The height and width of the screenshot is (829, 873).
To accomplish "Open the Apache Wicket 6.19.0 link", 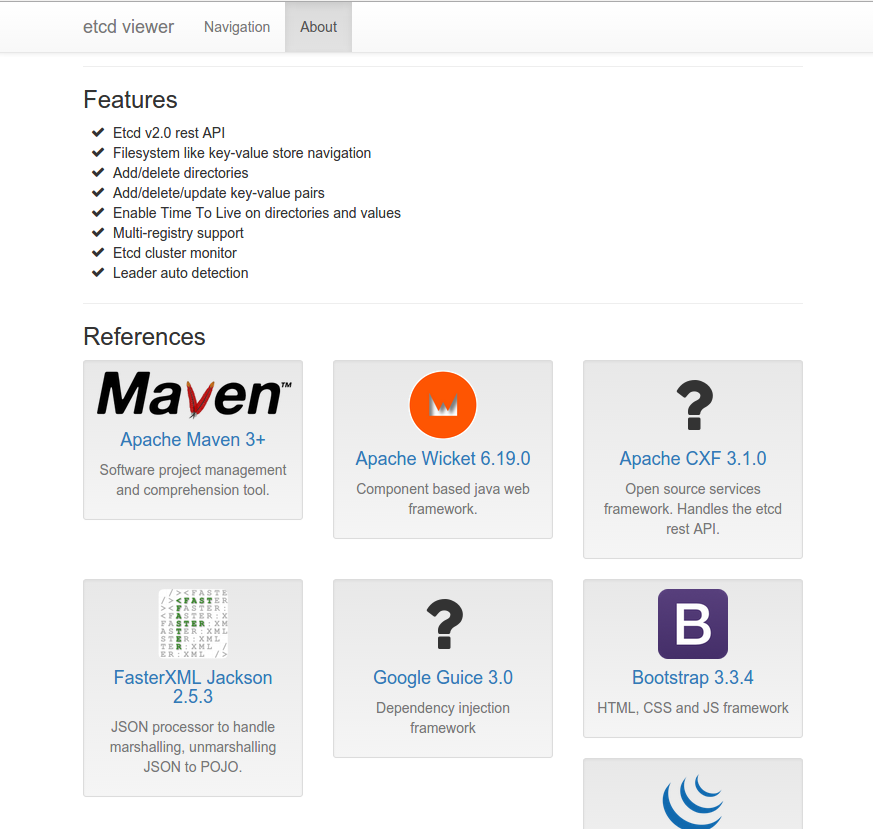I will point(443,458).
